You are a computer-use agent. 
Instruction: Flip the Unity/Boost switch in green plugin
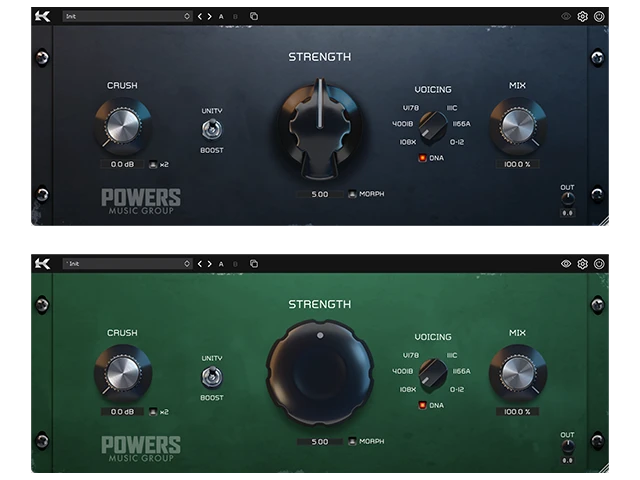click(212, 377)
